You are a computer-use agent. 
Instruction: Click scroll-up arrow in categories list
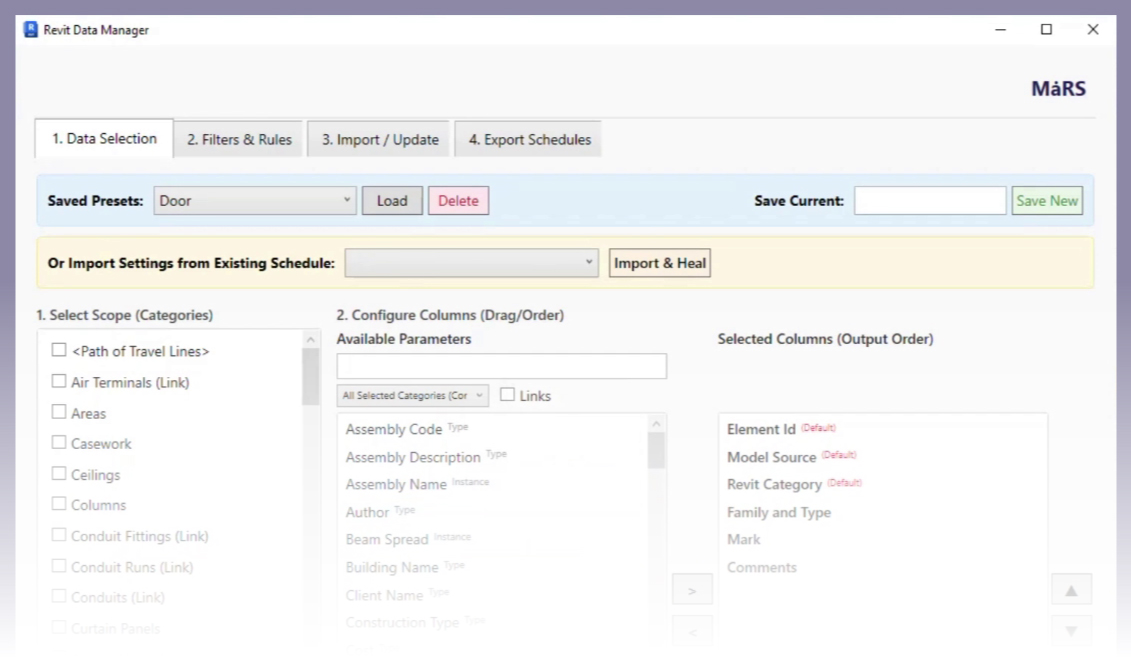(311, 340)
